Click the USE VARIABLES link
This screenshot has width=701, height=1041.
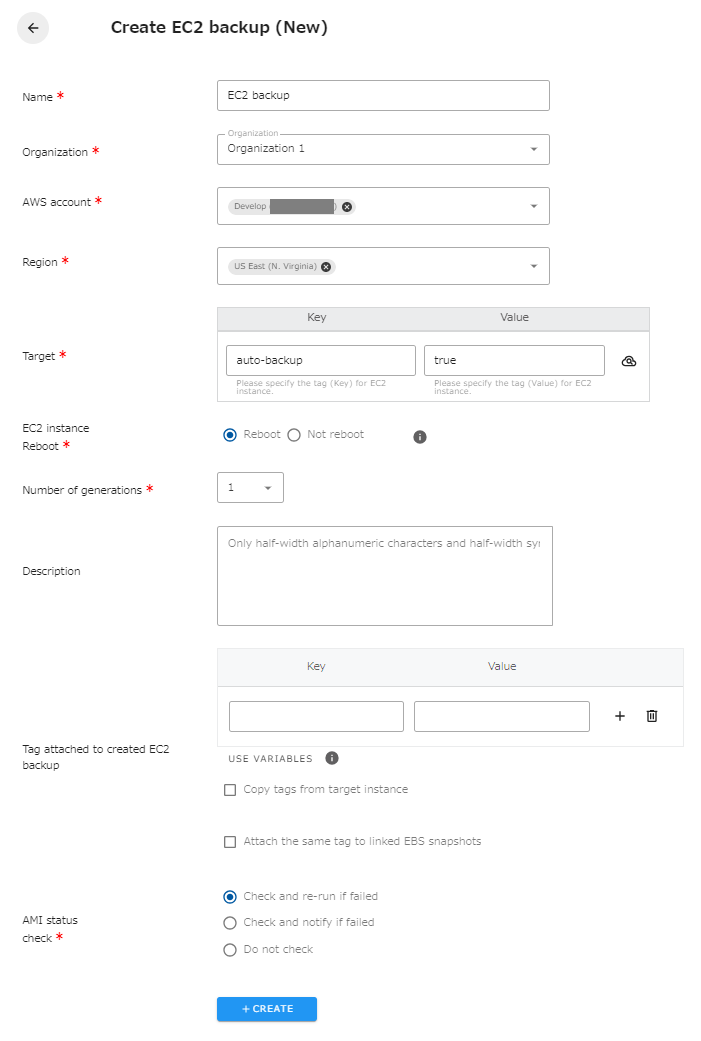pyautogui.click(x=270, y=758)
